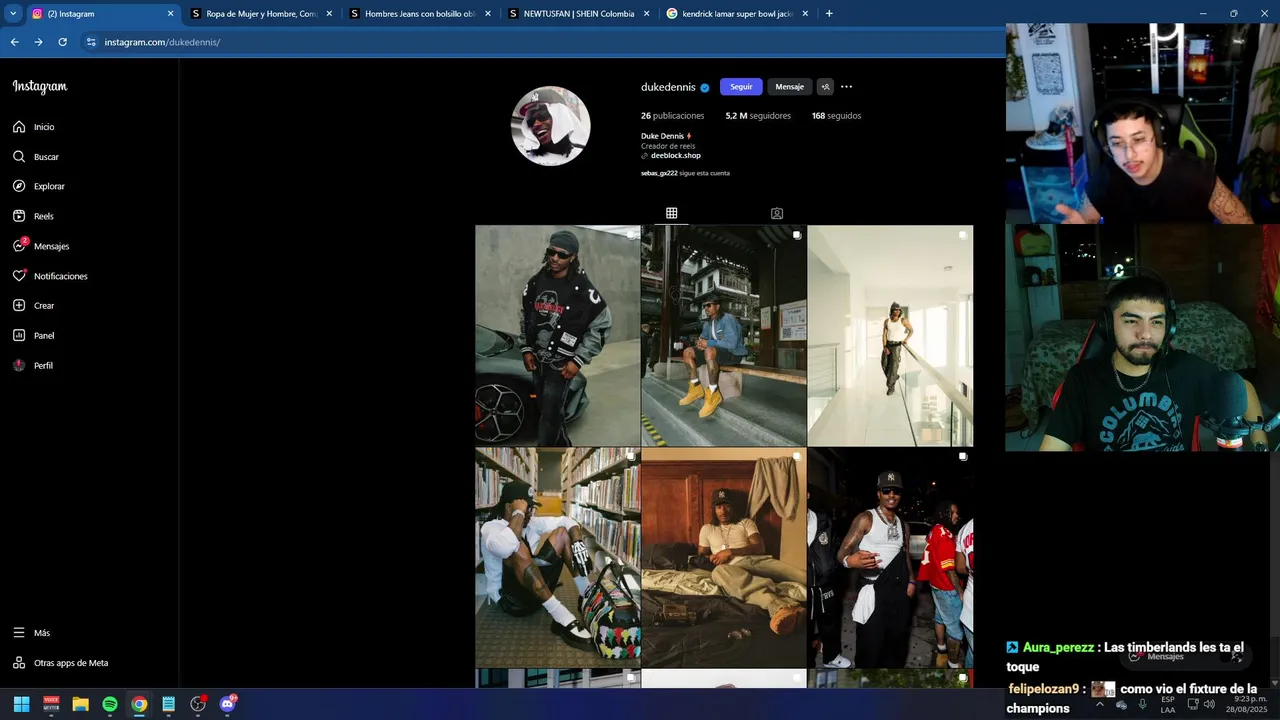View the 5,2 M seguidores list
This screenshot has width=1280, height=720.
(758, 116)
